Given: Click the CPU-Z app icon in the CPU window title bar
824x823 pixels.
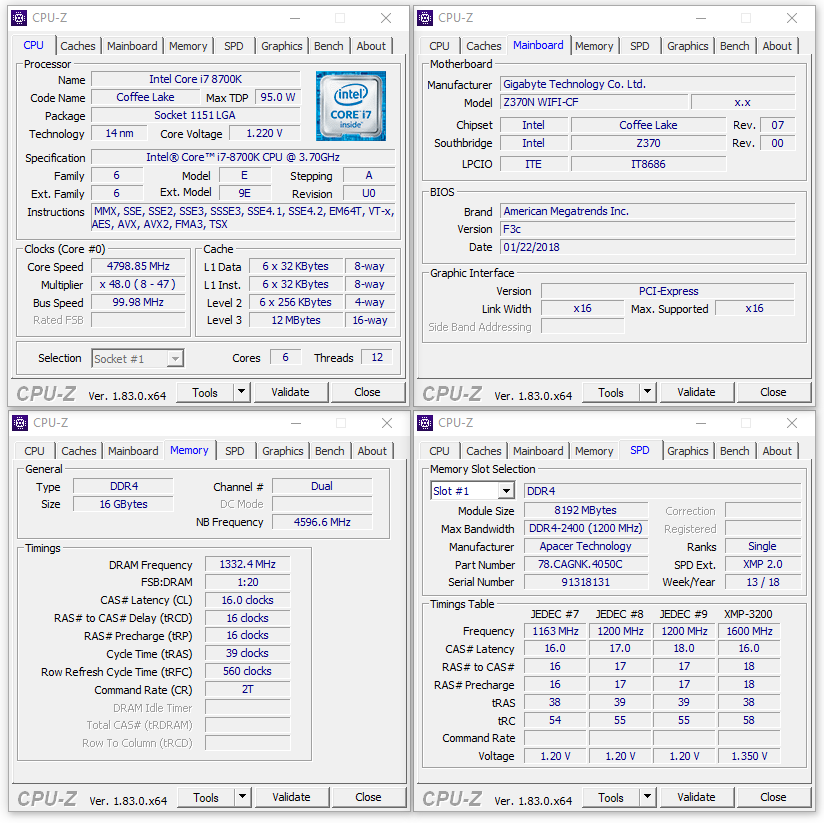Looking at the screenshot, I should (x=19, y=18).
